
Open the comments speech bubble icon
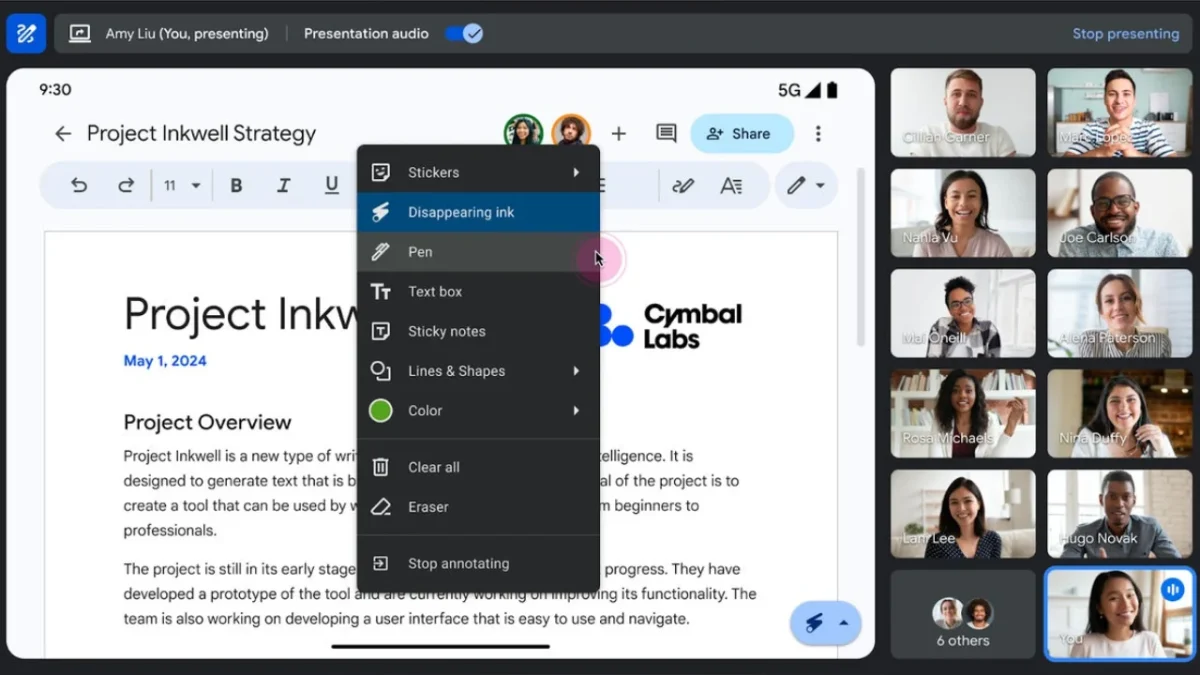click(x=666, y=133)
